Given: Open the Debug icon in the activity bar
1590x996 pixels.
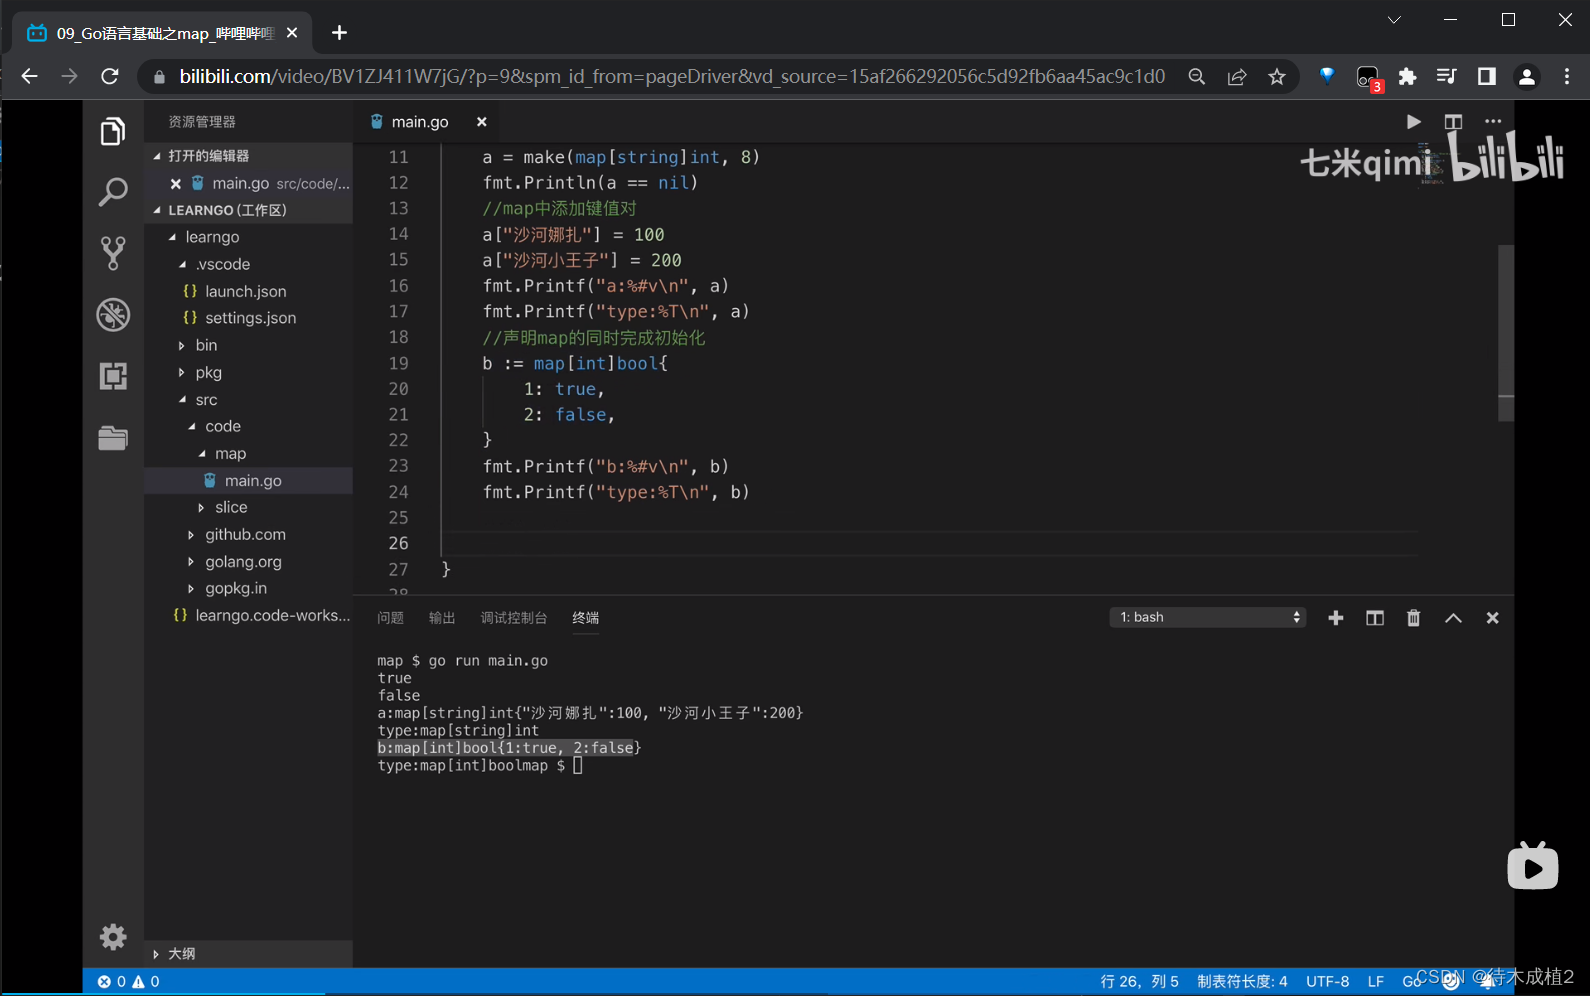Looking at the screenshot, I should tap(113, 315).
